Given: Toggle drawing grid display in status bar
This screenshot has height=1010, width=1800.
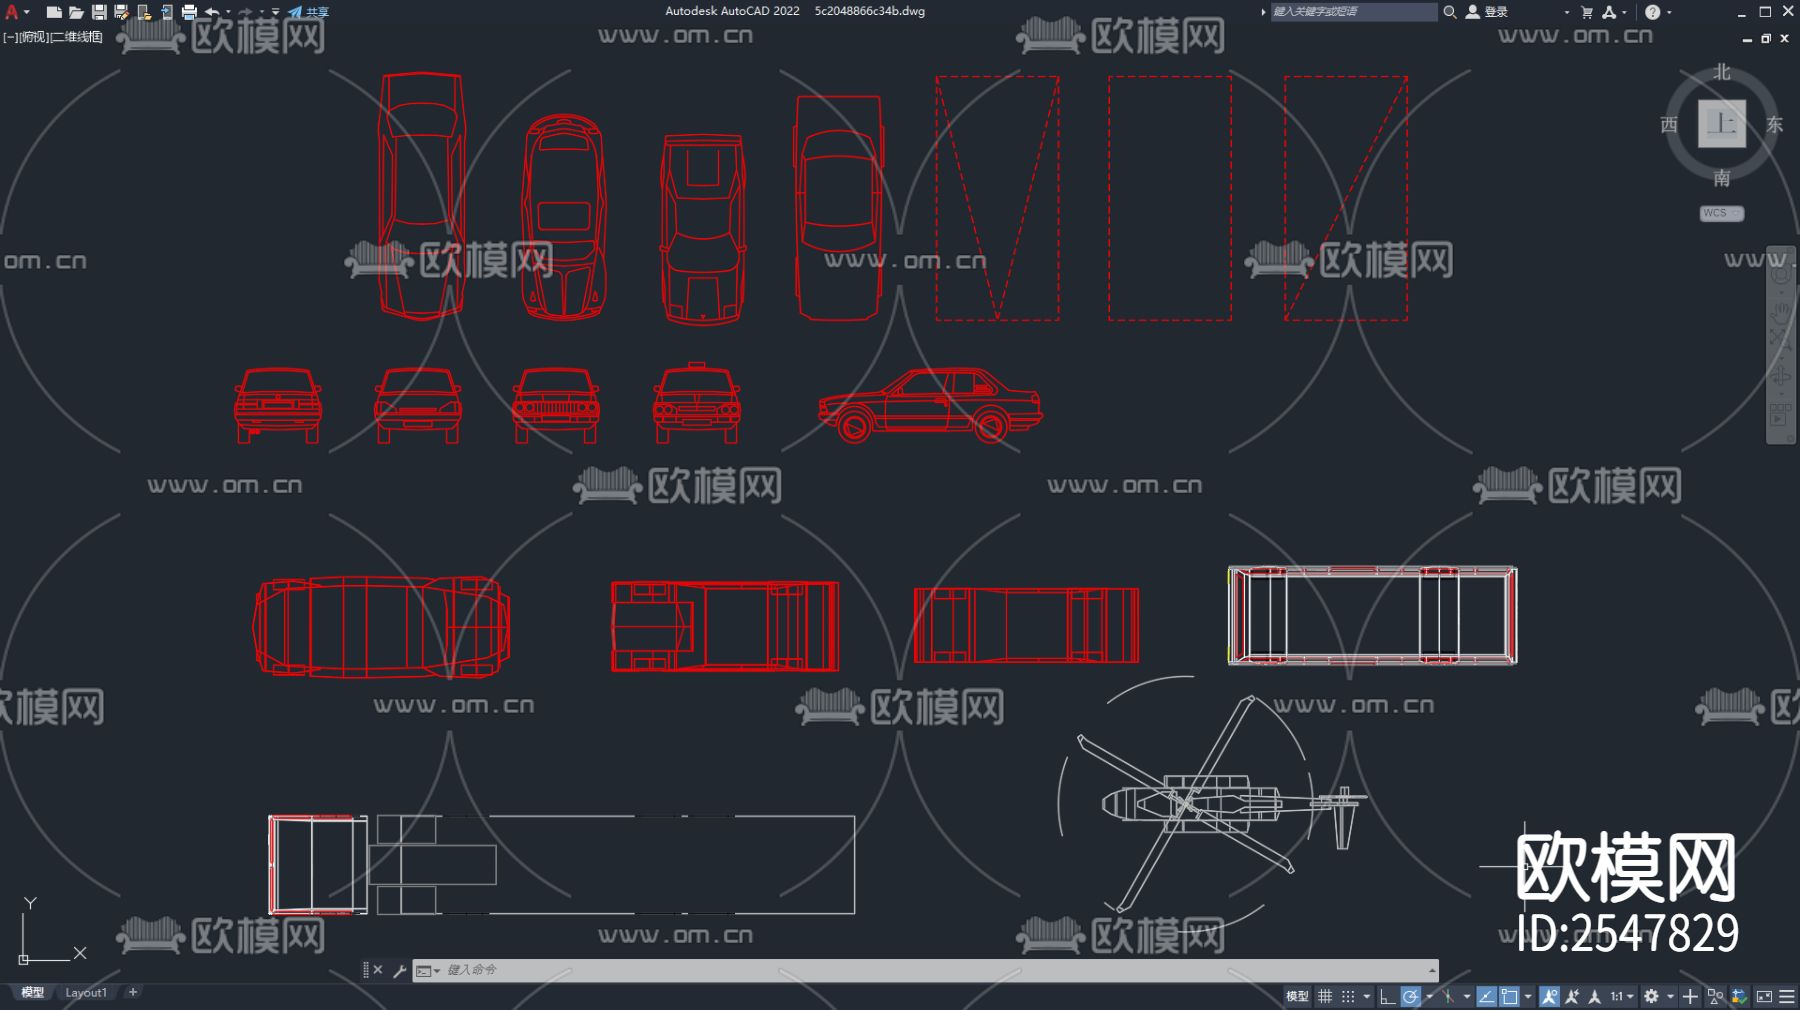Looking at the screenshot, I should coord(1325,996).
